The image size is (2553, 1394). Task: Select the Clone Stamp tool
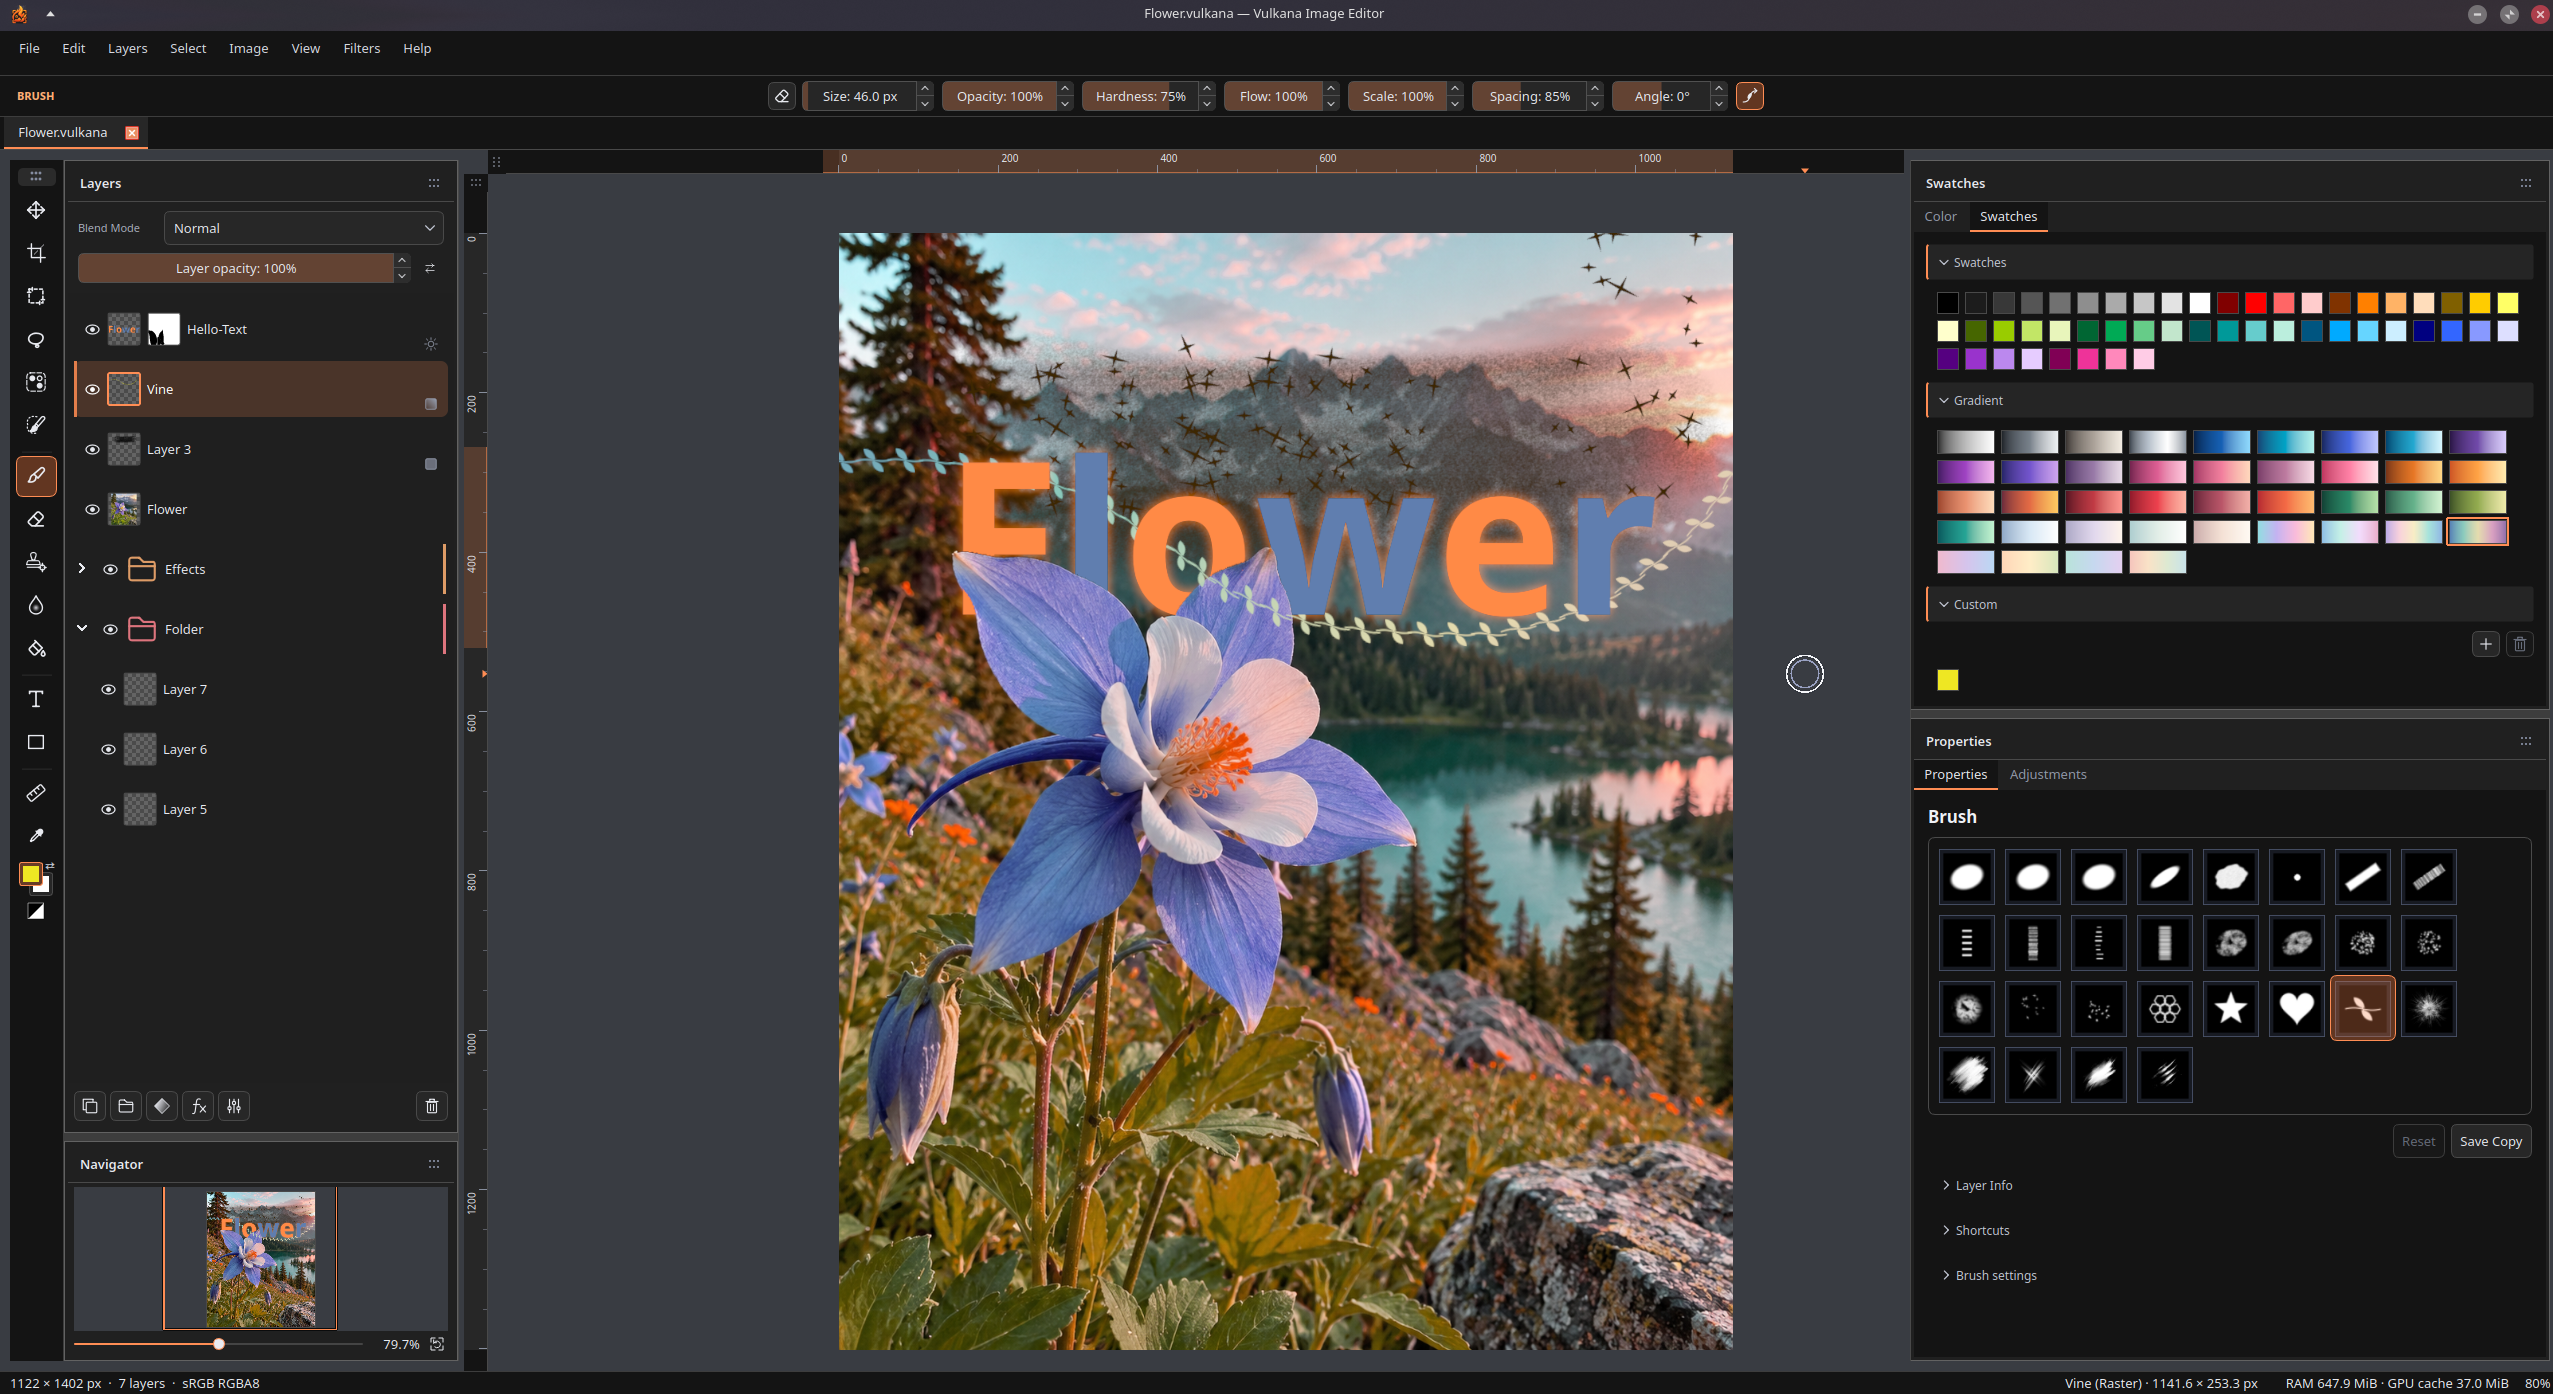pos(36,562)
